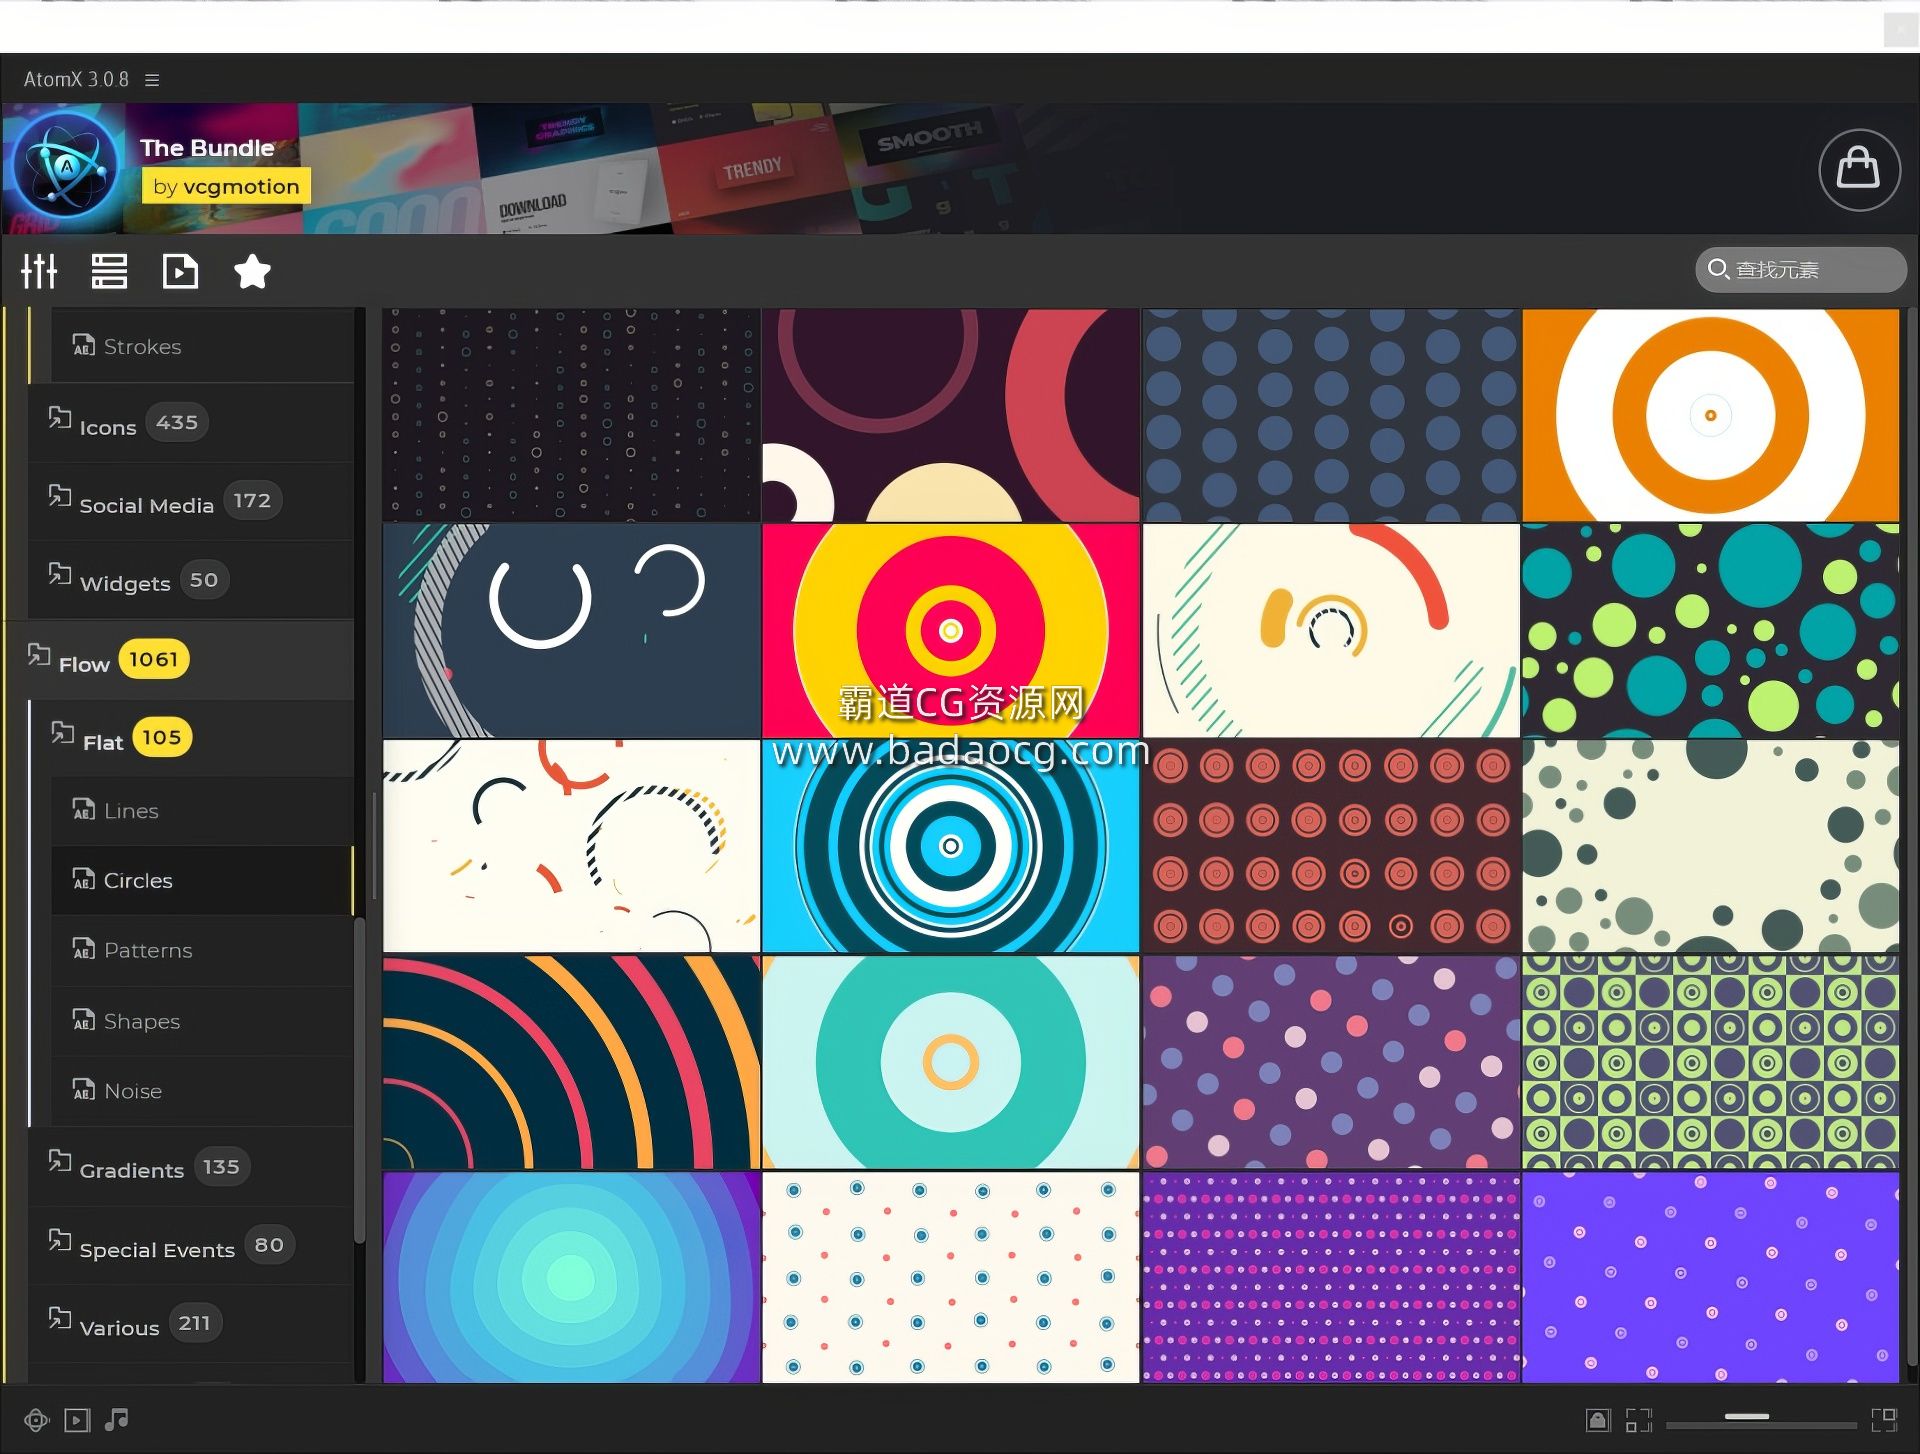The width and height of the screenshot is (1920, 1454).
Task: Open the blue polka dots thumbnail
Action: 1330,415
